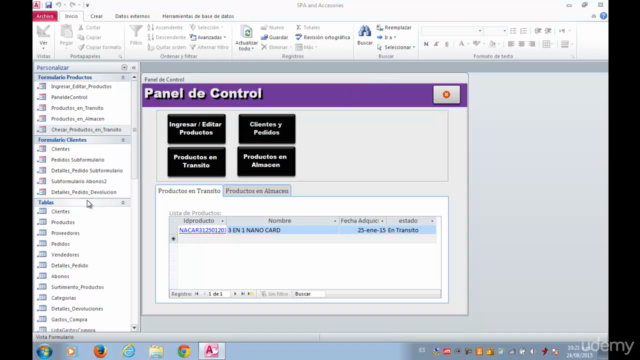Open the Seleccionar dropdown in Buscar group
This screenshot has width=640, height=360.
tap(396, 47)
